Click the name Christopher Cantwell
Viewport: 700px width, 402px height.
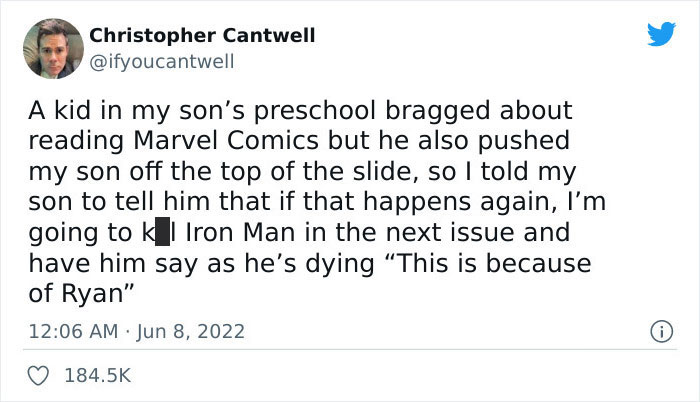(x=202, y=36)
